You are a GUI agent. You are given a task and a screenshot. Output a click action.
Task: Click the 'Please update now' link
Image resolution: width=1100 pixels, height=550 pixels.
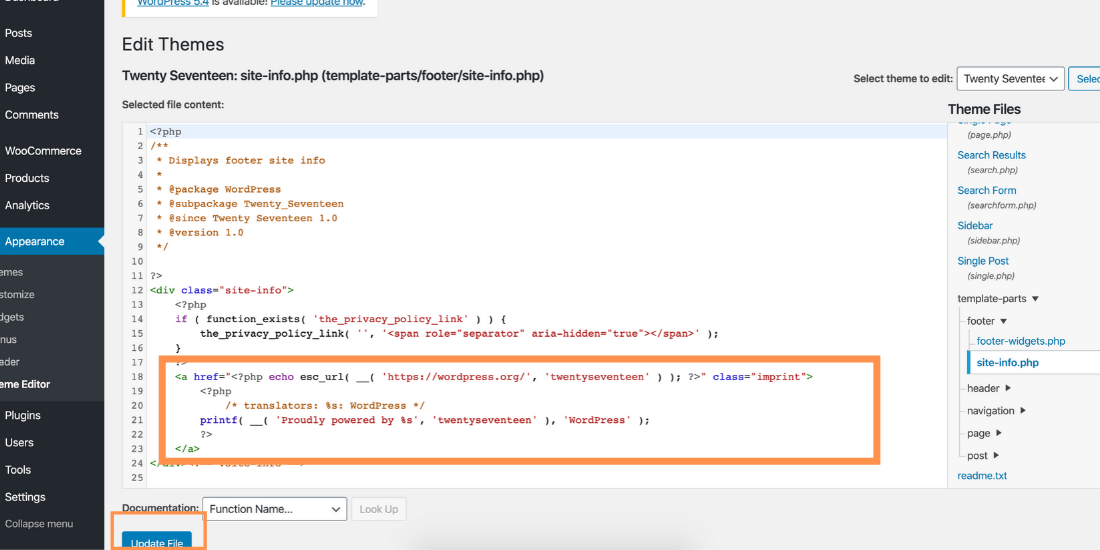pyautogui.click(x=316, y=3)
